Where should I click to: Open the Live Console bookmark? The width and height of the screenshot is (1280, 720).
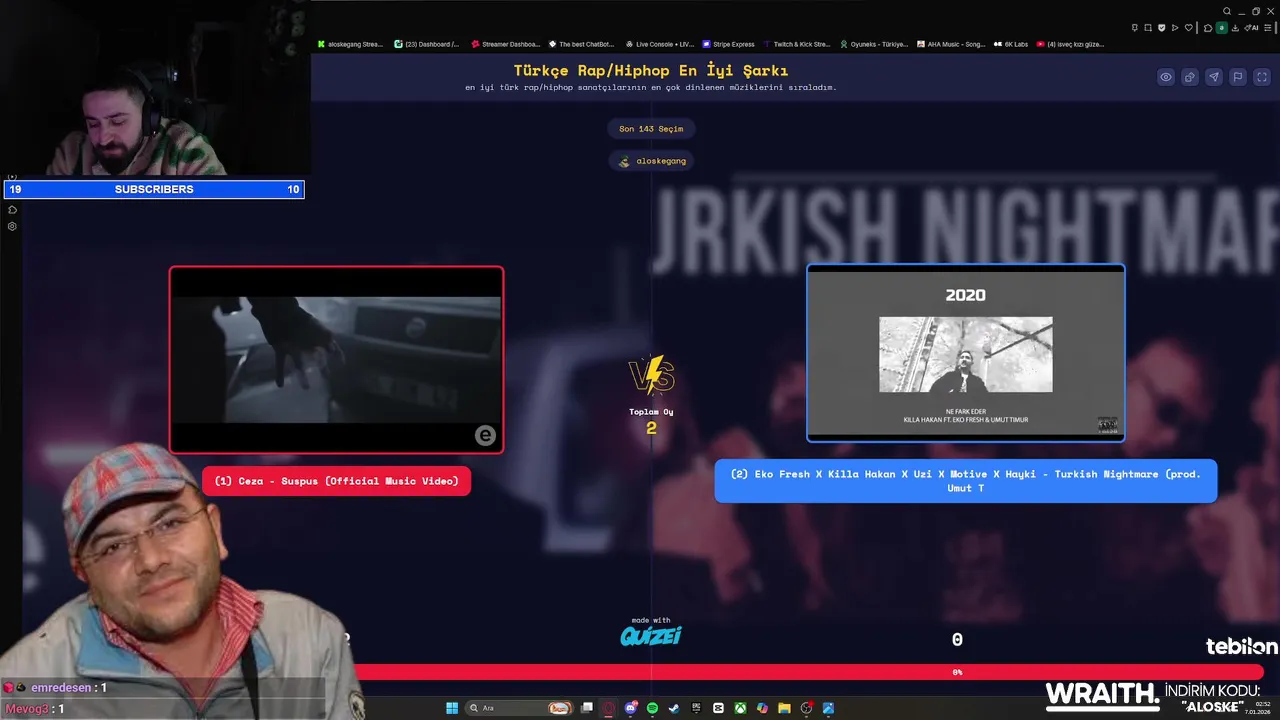coord(659,44)
